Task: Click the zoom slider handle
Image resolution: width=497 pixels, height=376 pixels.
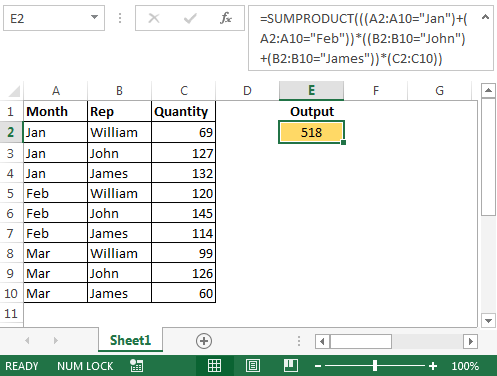Action: pyautogui.click(x=375, y=366)
